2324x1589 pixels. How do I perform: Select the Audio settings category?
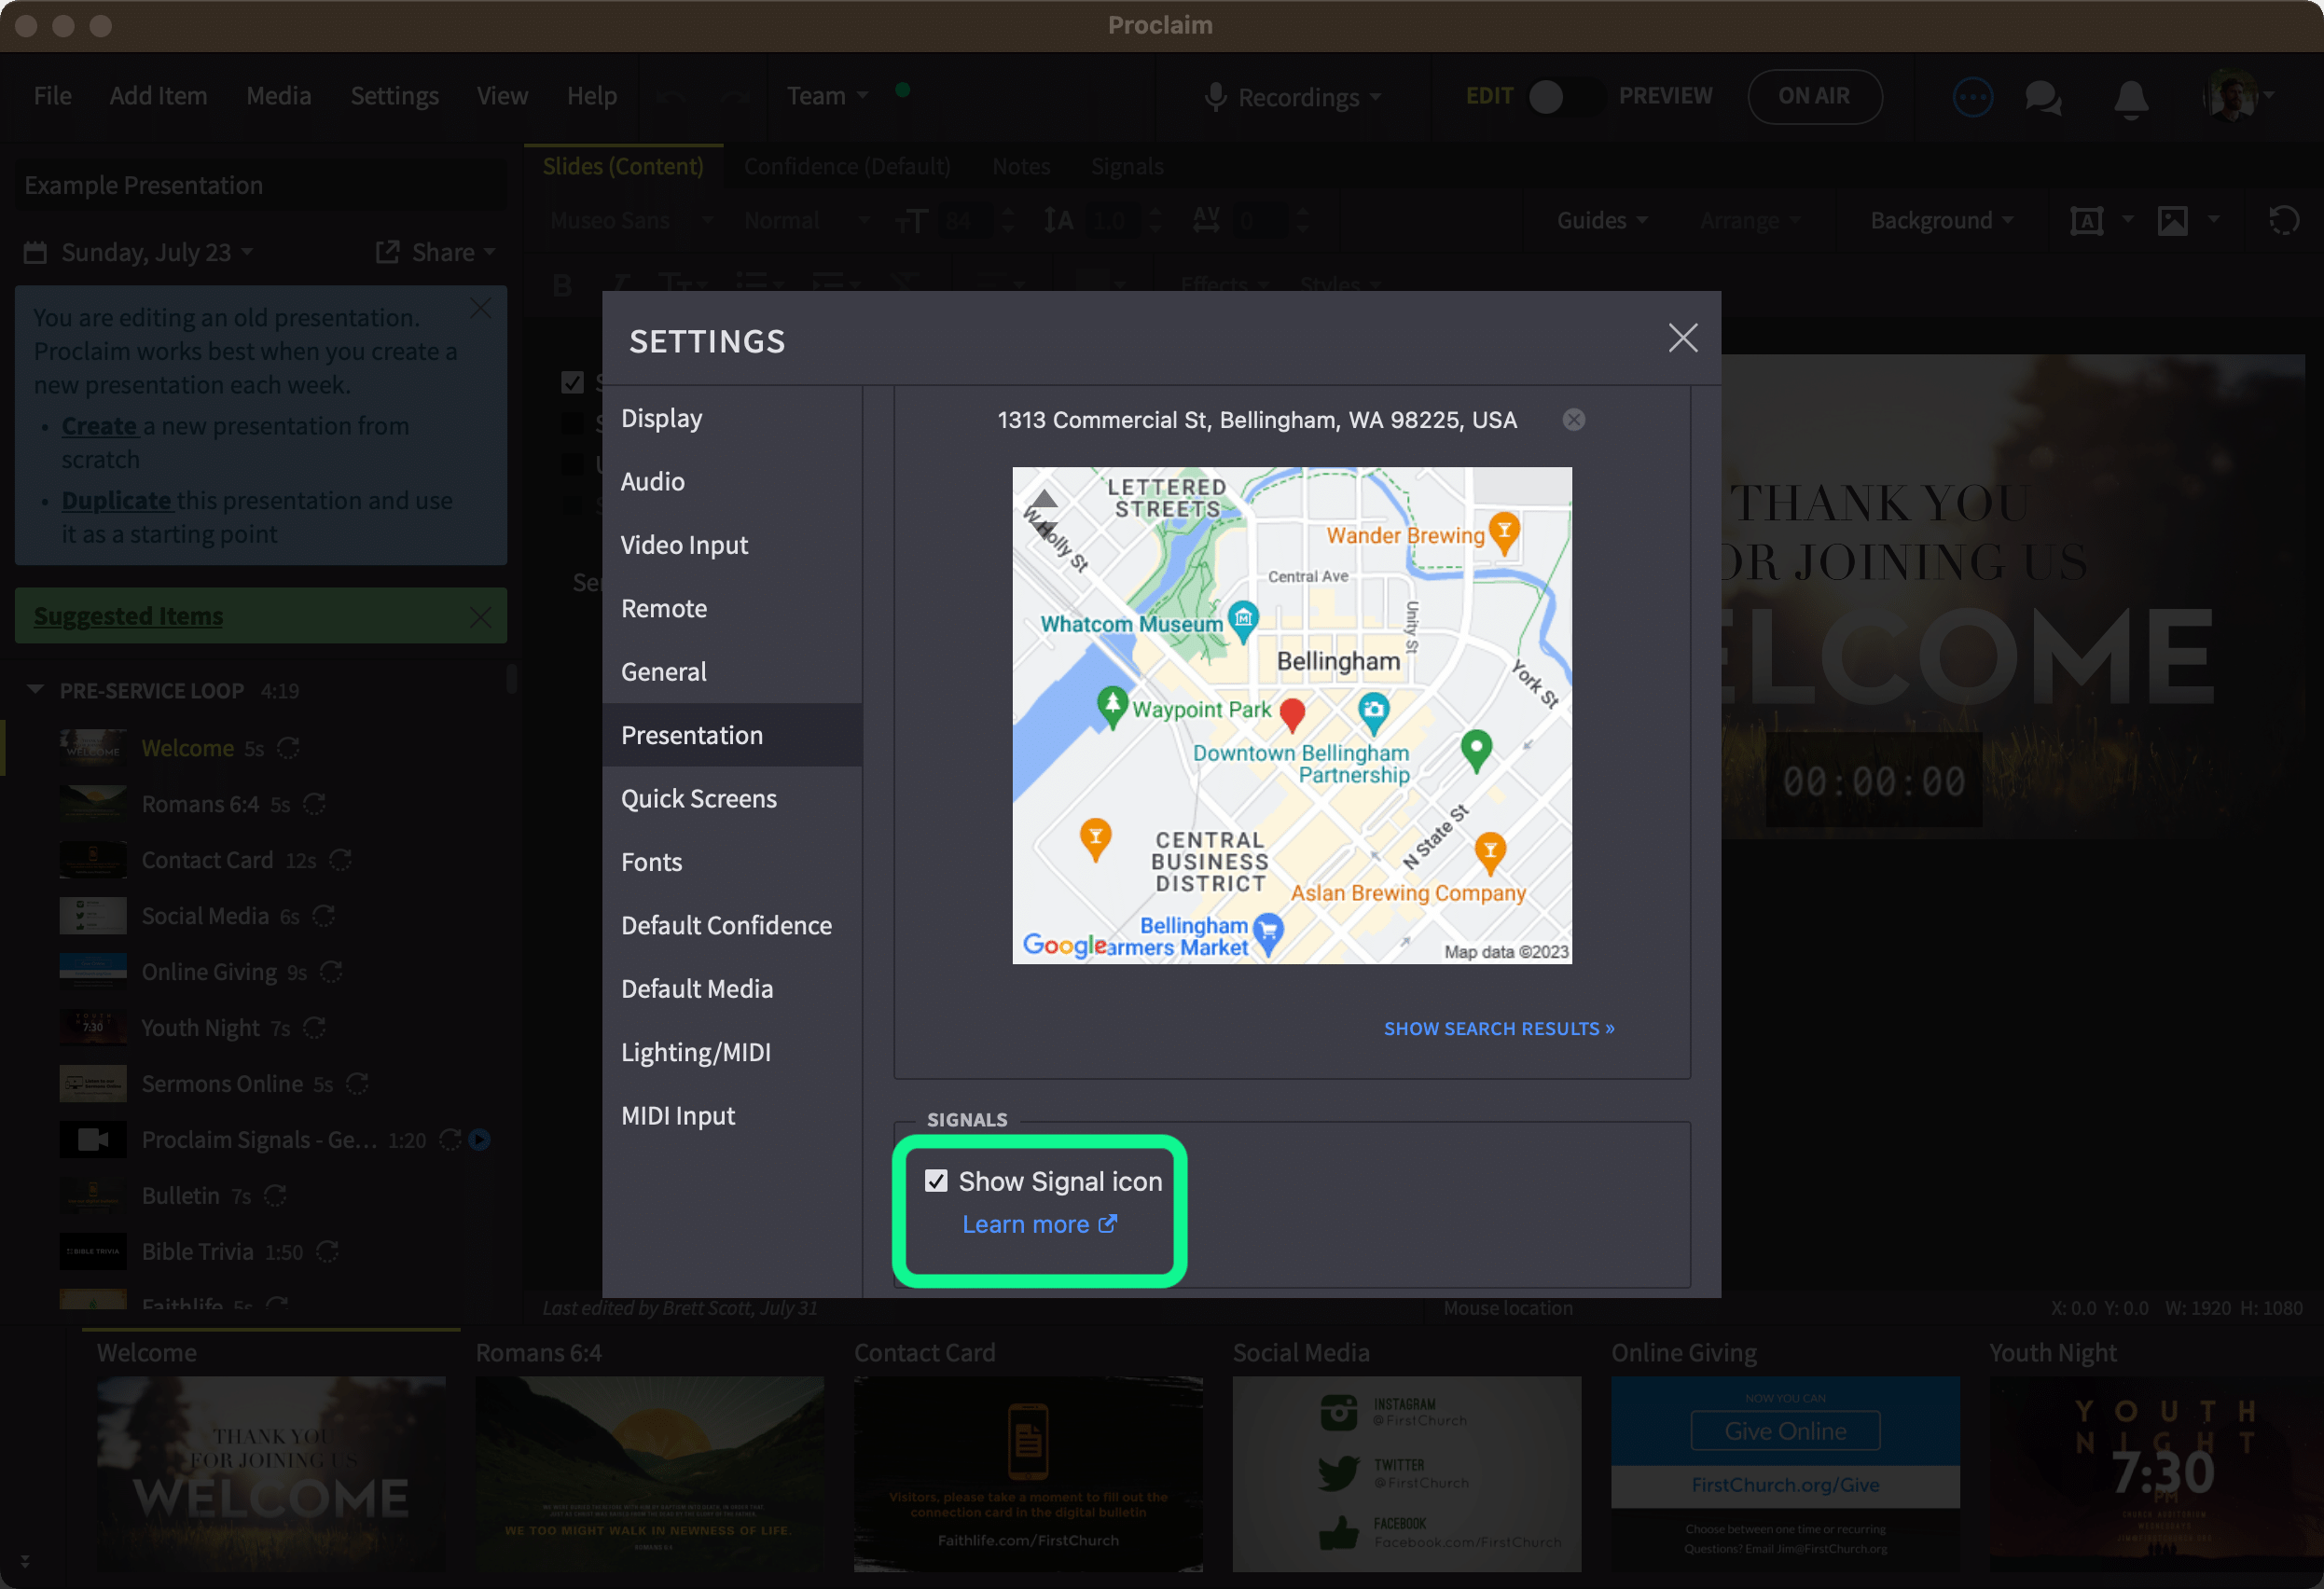[732, 481]
